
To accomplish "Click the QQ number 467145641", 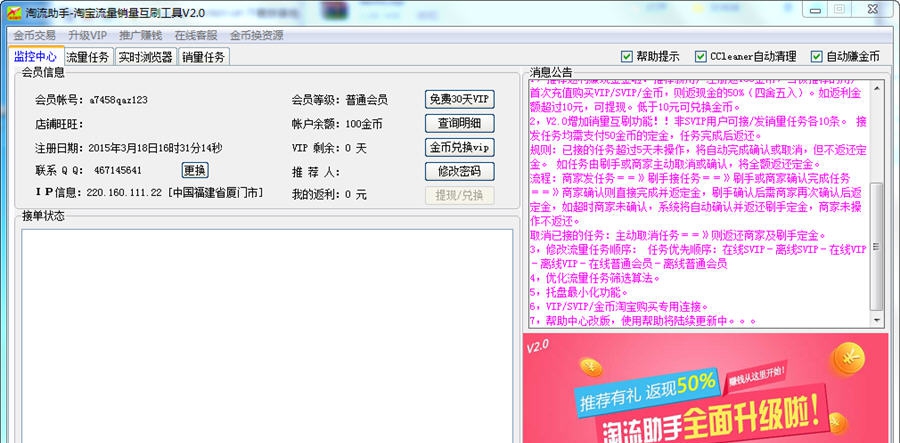I will 118,170.
